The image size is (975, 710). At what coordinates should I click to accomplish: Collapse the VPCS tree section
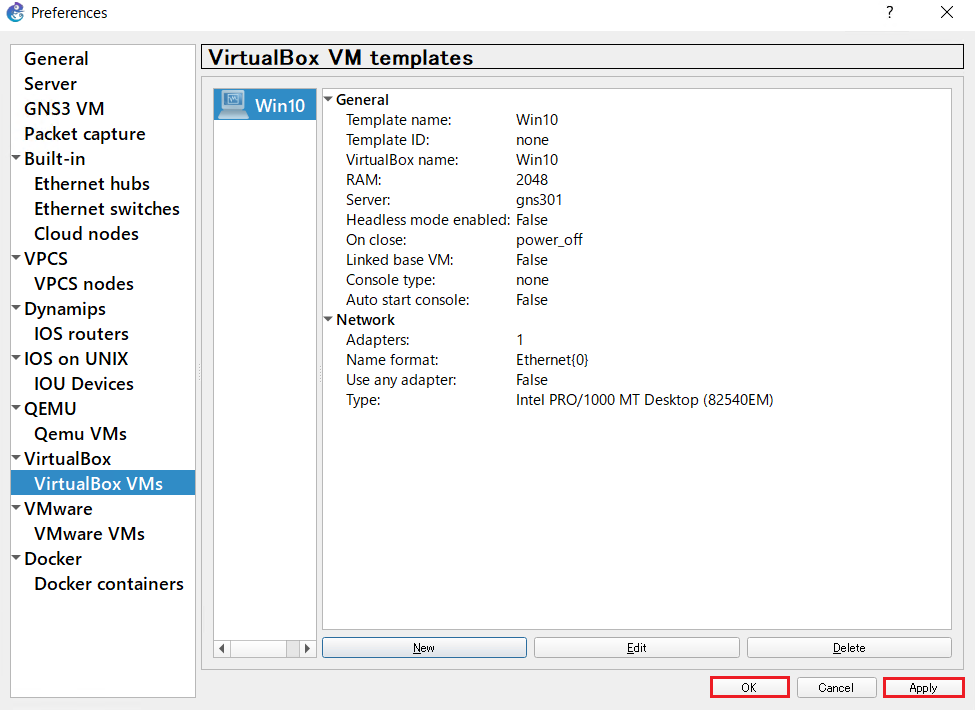(x=17, y=257)
